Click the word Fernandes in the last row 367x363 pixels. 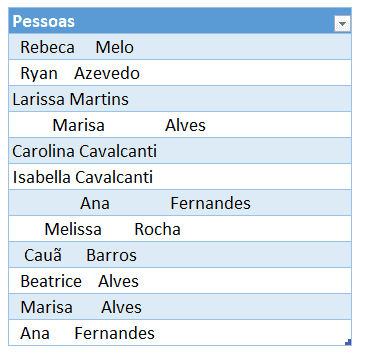(x=115, y=333)
